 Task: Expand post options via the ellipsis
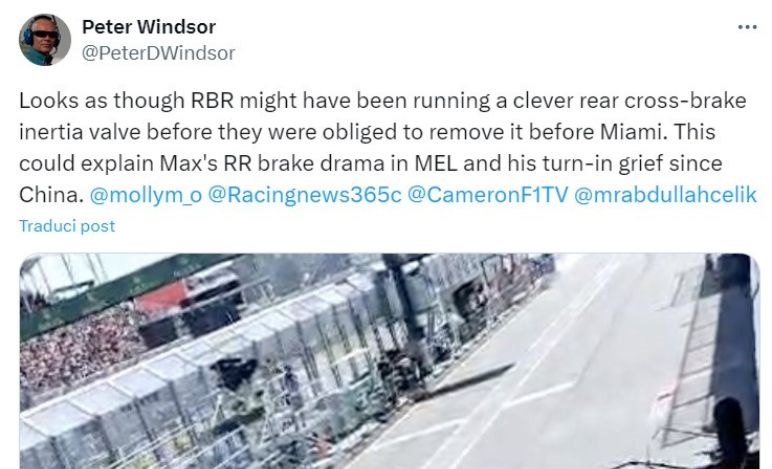pos(747,27)
